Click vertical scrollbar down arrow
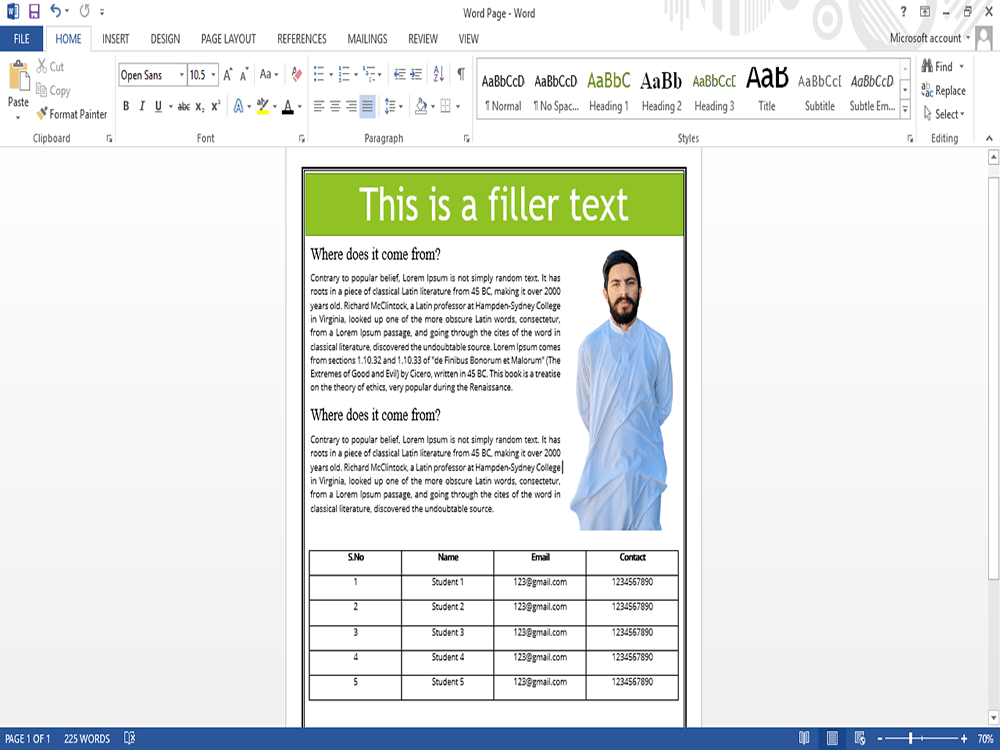 pos(993,718)
